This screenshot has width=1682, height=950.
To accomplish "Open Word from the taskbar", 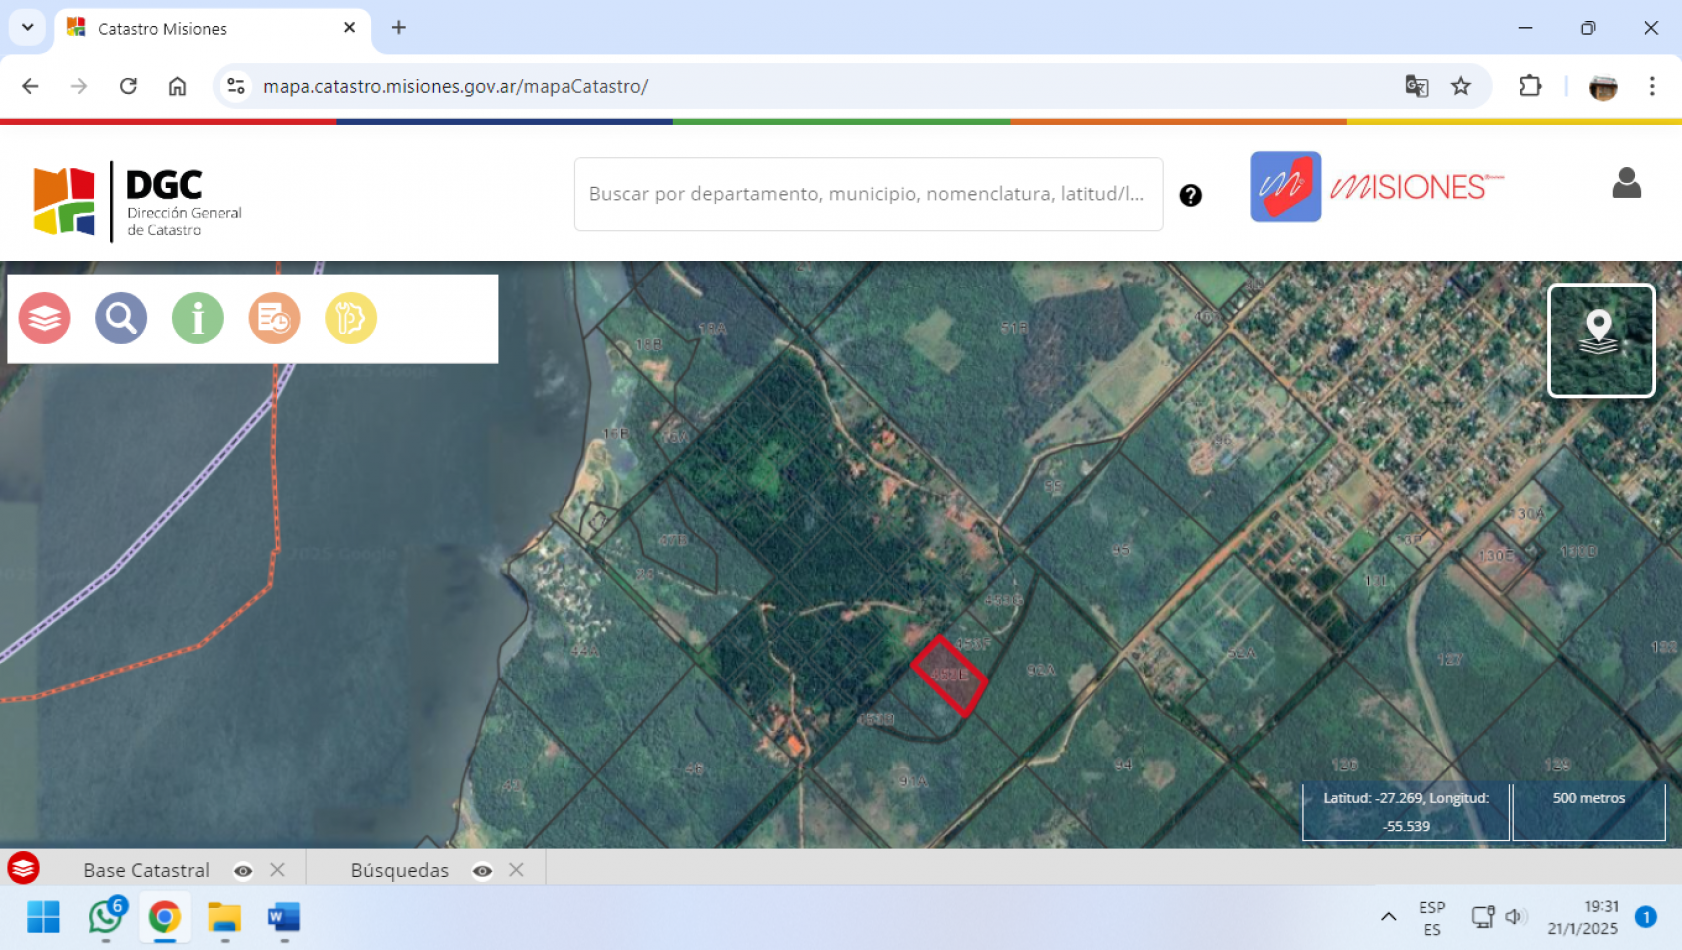I will coord(284,916).
